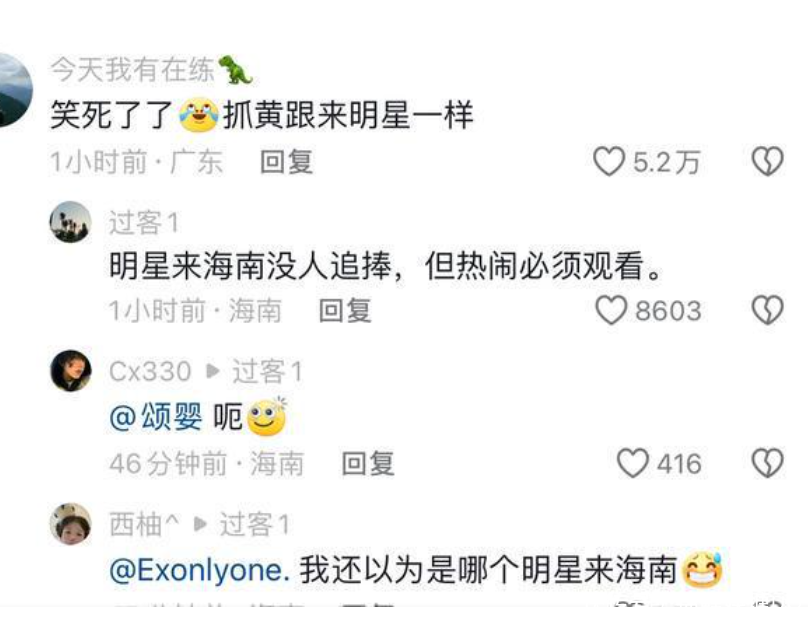Reply to Cx330's 46分钟前 comment
The width and height of the screenshot is (808, 619).
[x=368, y=463]
